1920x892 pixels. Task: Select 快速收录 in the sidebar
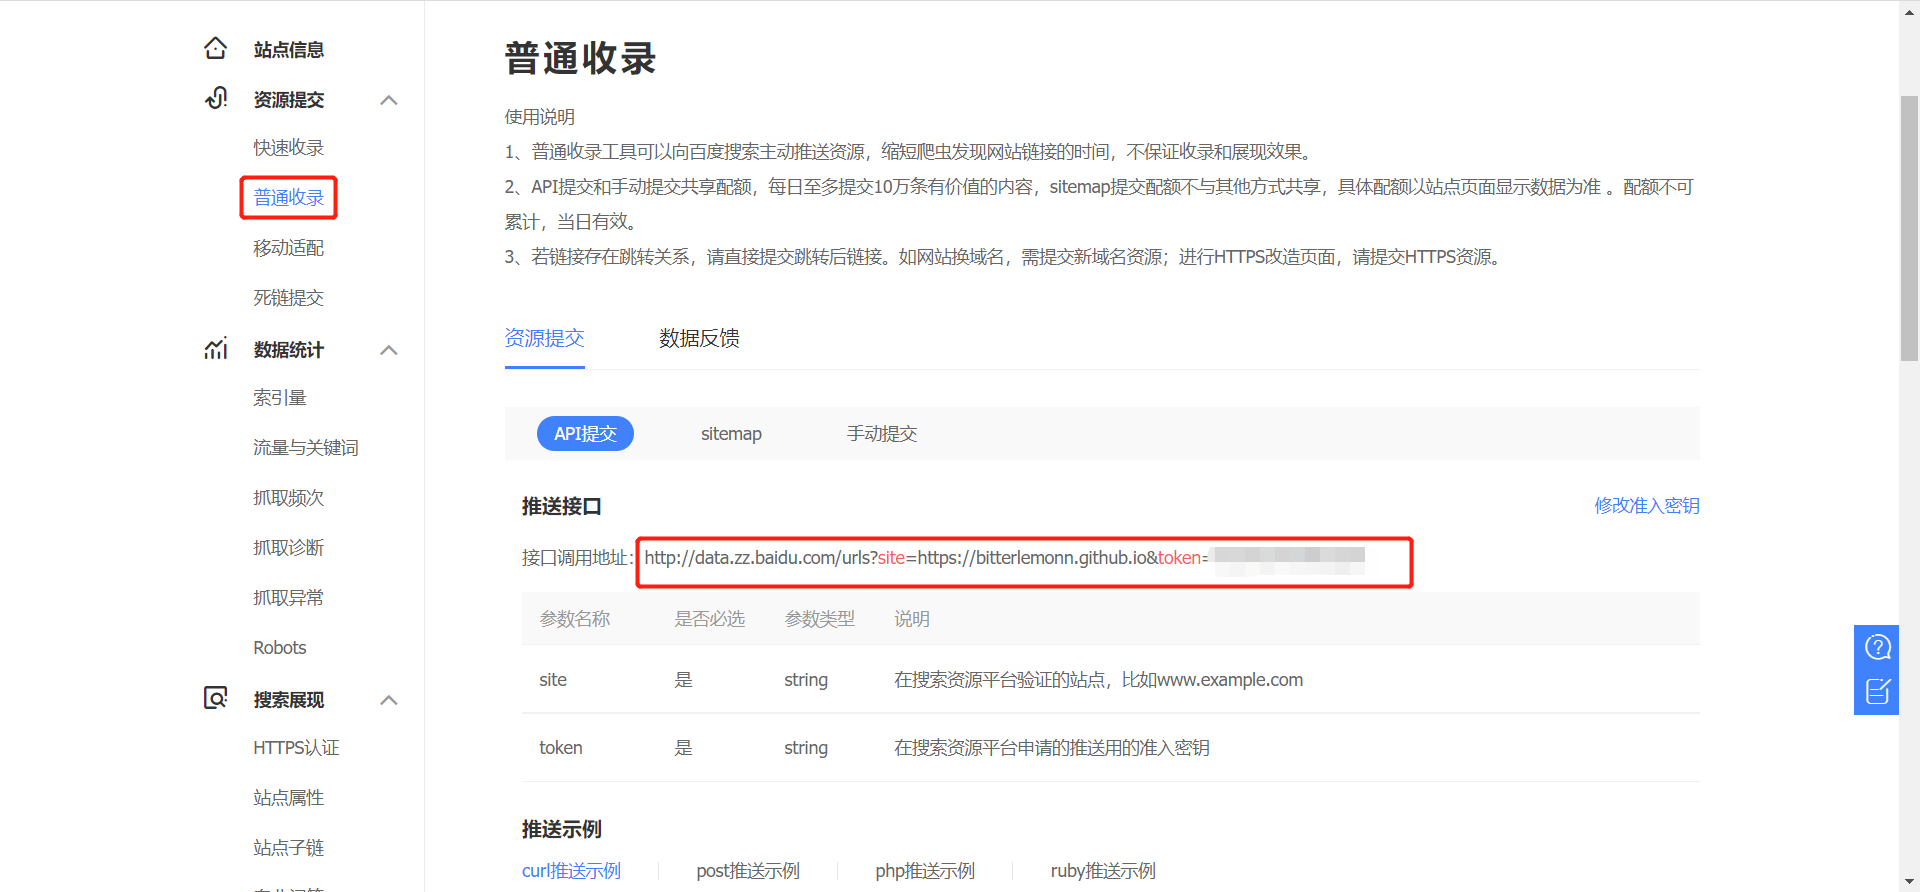coord(288,148)
